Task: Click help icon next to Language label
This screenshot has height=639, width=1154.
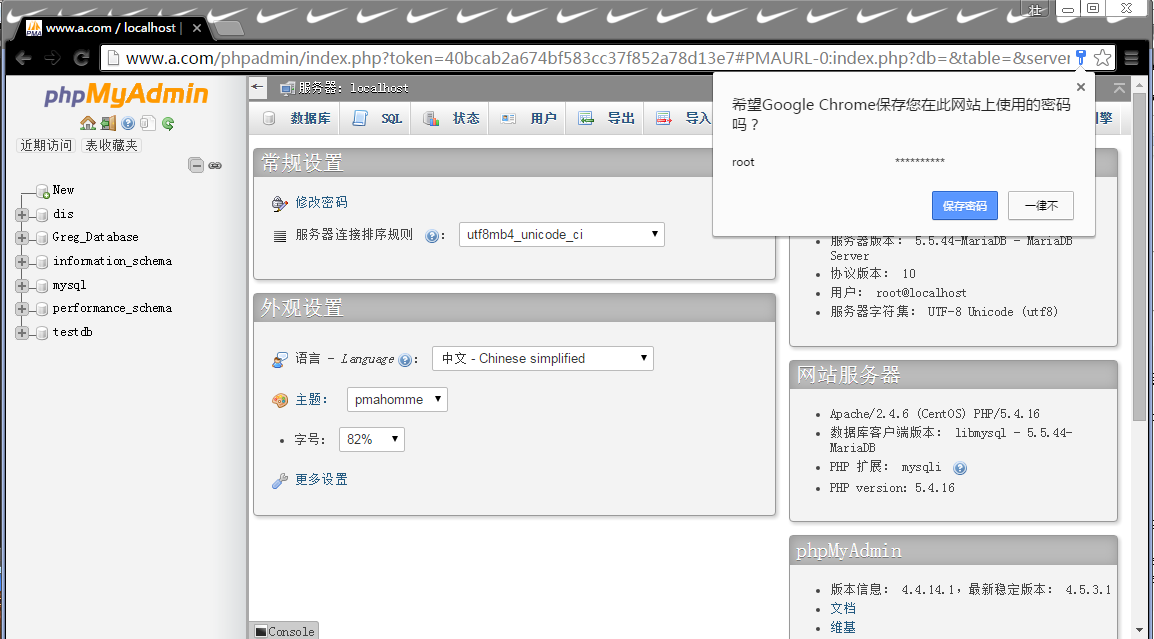Action: tap(405, 360)
